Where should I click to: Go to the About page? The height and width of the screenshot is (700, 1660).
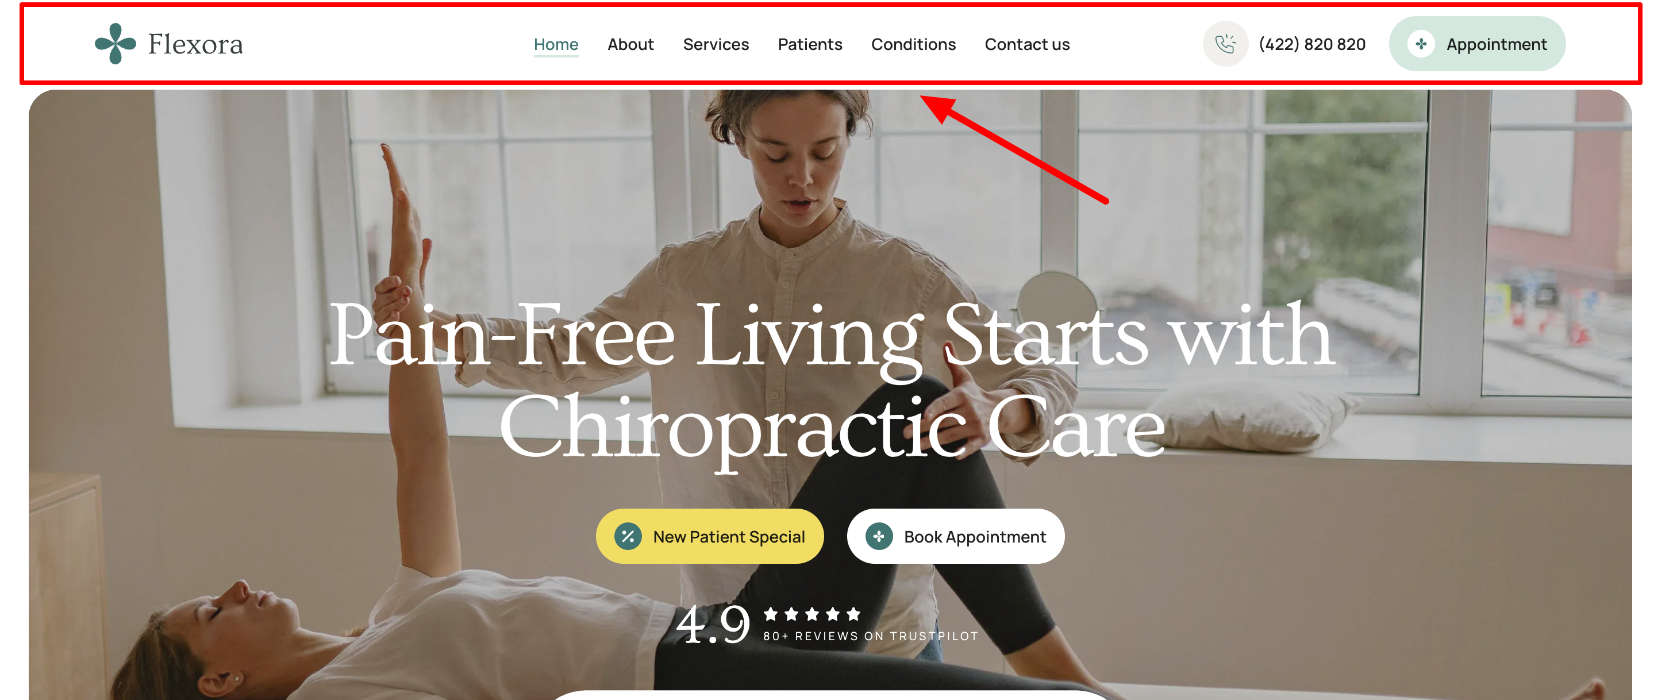click(631, 44)
